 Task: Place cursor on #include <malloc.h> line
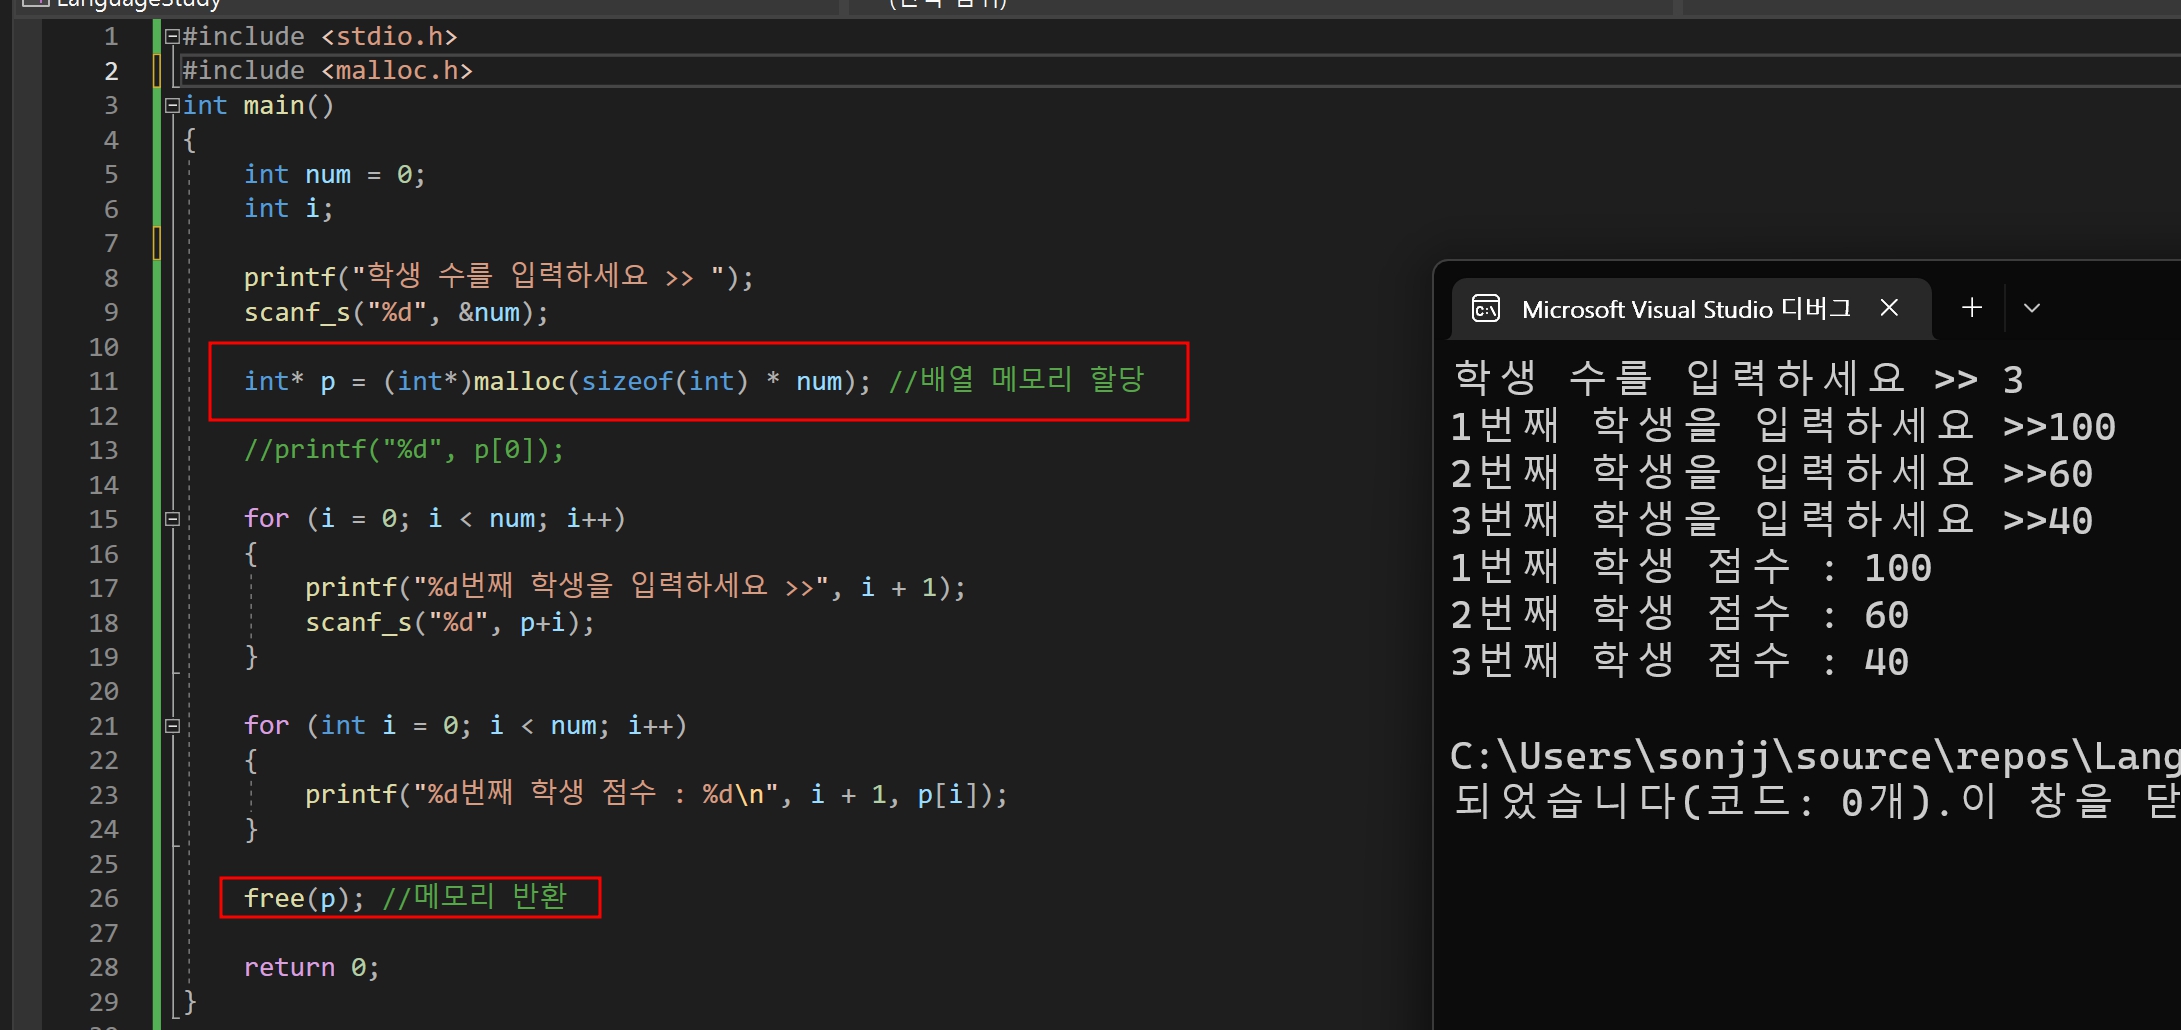[x=328, y=71]
